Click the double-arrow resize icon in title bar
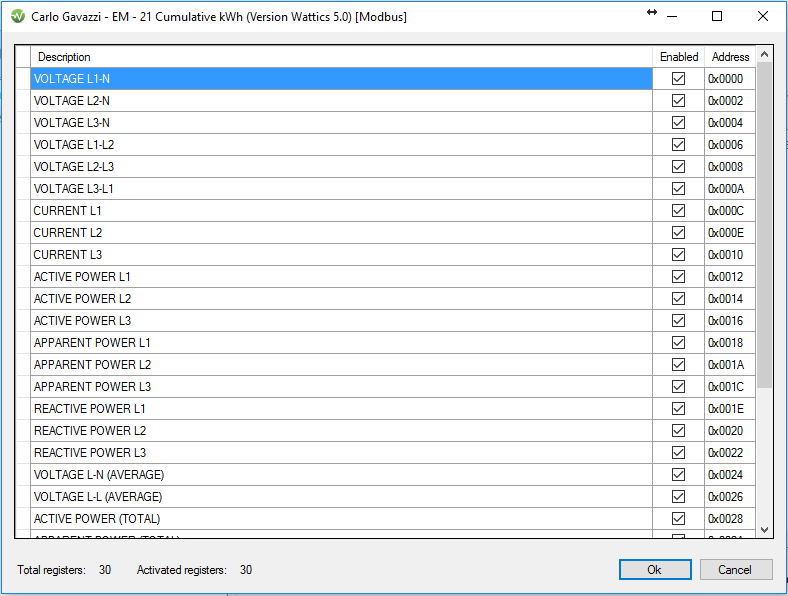The image size is (788, 596). [x=652, y=13]
